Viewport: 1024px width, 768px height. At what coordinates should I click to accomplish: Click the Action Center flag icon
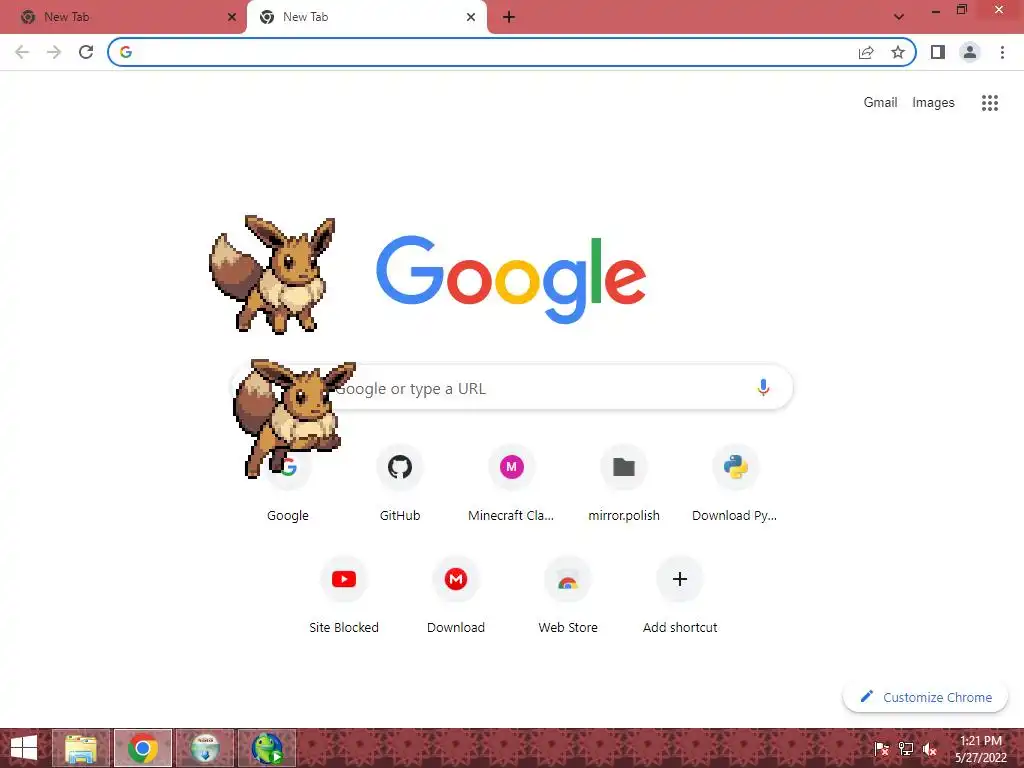click(x=881, y=749)
